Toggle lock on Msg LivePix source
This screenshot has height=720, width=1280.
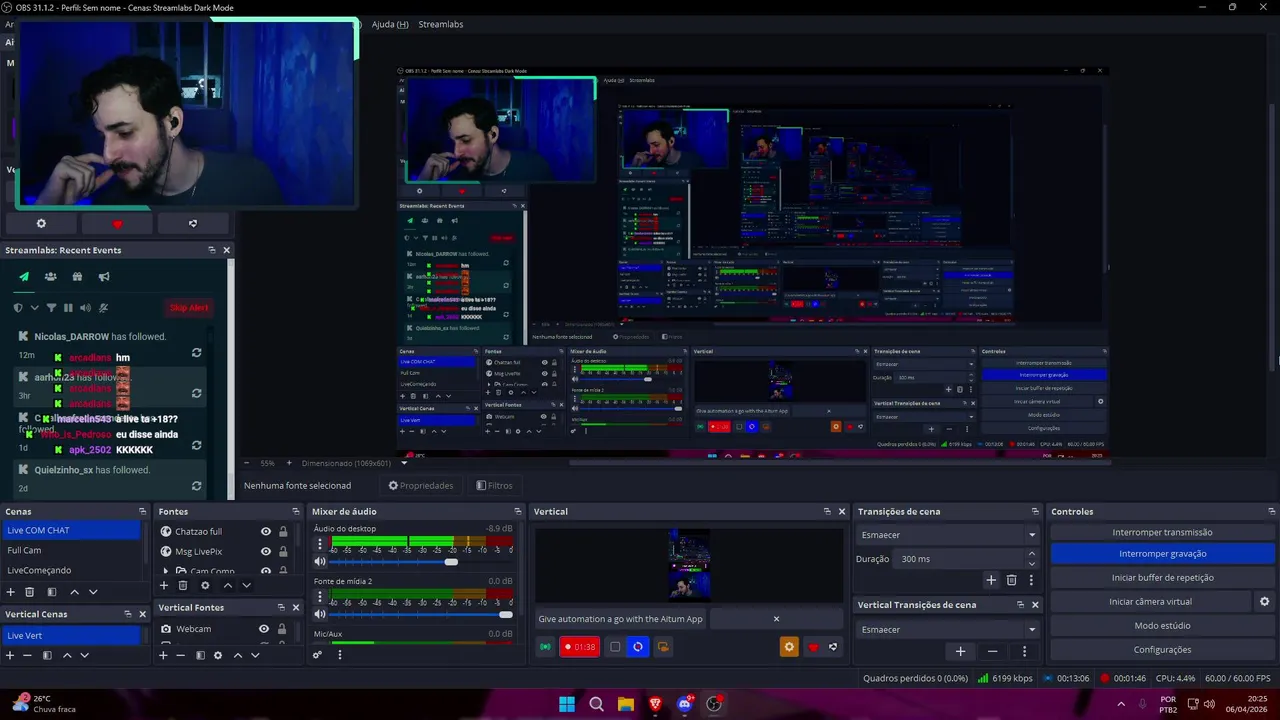pyautogui.click(x=283, y=552)
